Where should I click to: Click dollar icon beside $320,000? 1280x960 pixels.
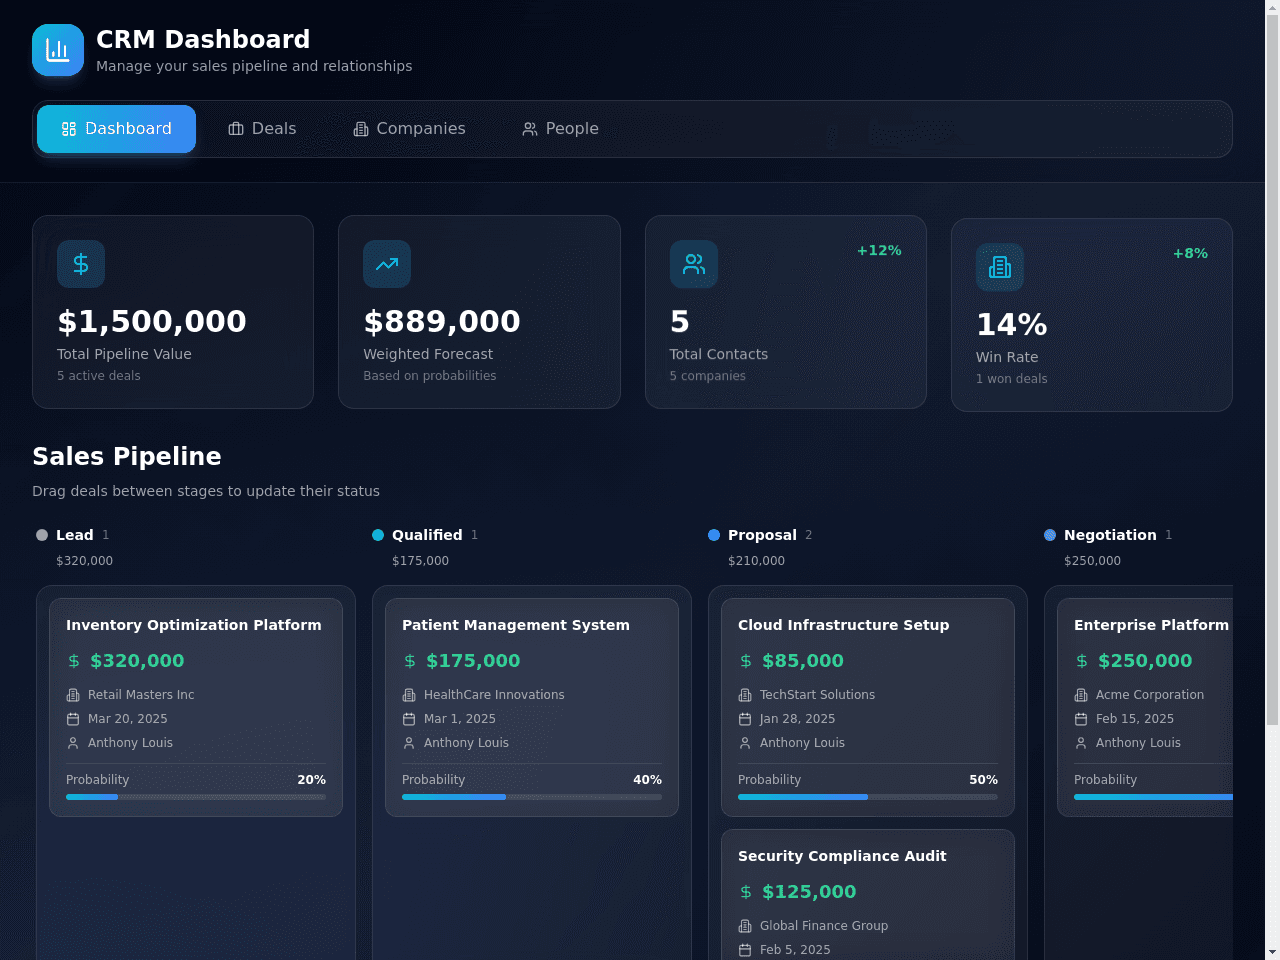tap(74, 661)
